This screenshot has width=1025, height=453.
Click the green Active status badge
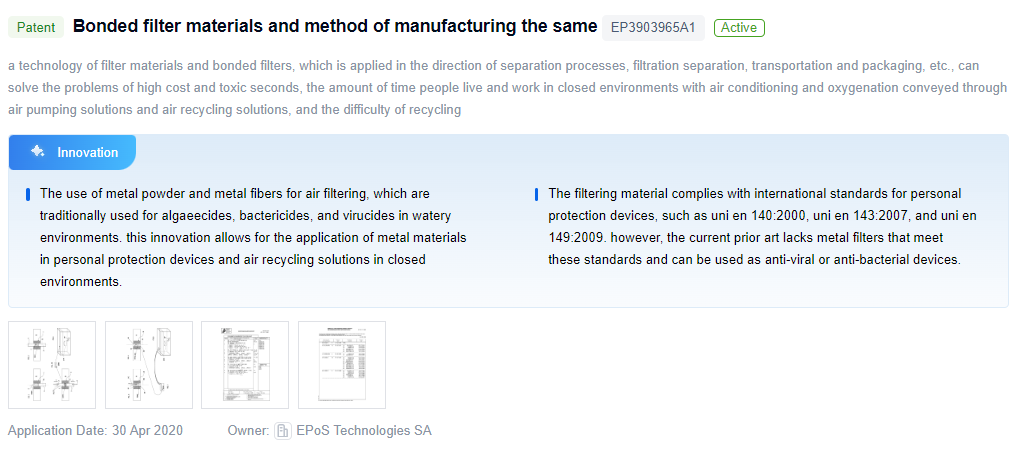click(739, 27)
